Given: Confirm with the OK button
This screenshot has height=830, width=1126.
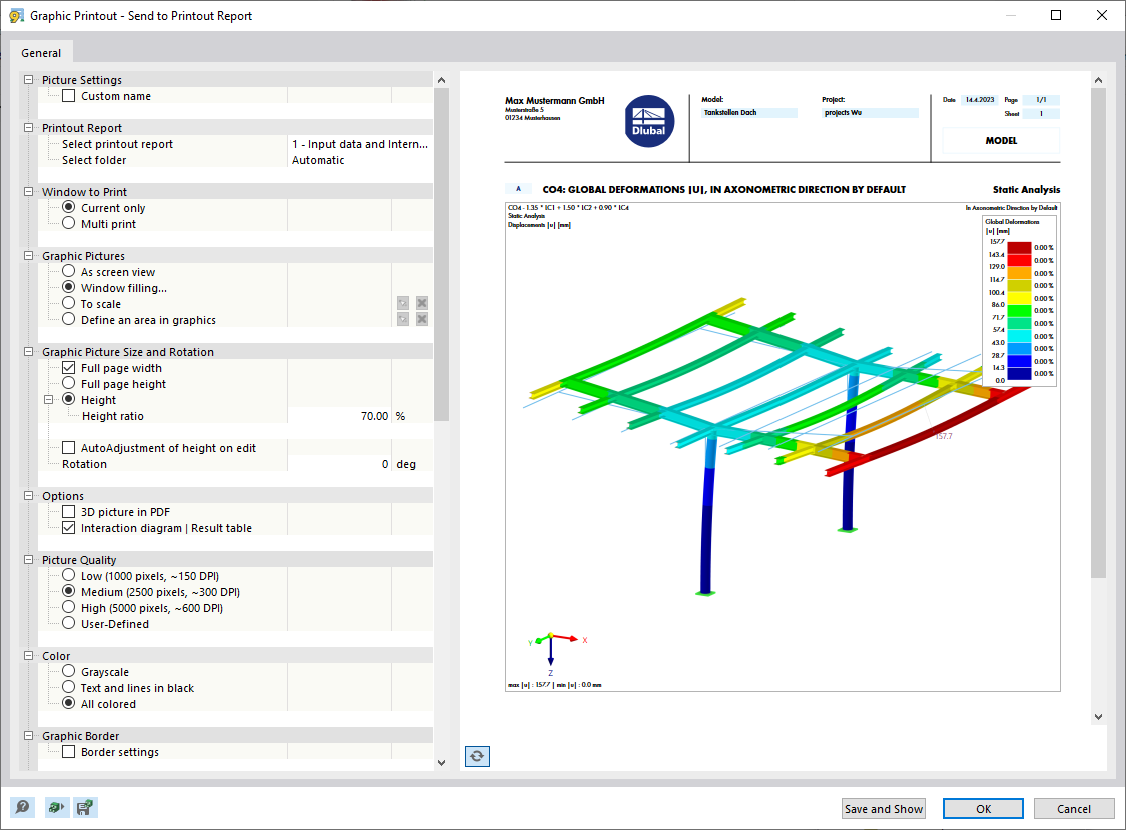Looking at the screenshot, I should click(x=983, y=808).
